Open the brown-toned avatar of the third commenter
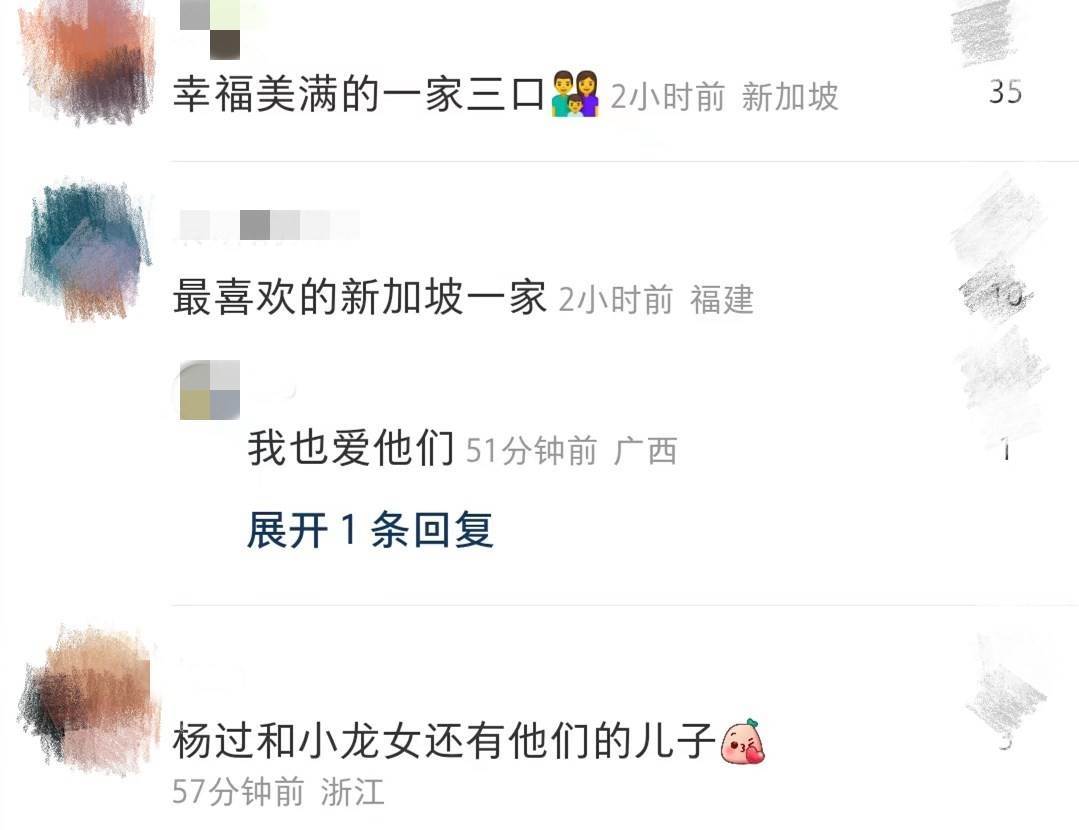Image resolution: width=1079 pixels, height=830 pixels. 88,699
